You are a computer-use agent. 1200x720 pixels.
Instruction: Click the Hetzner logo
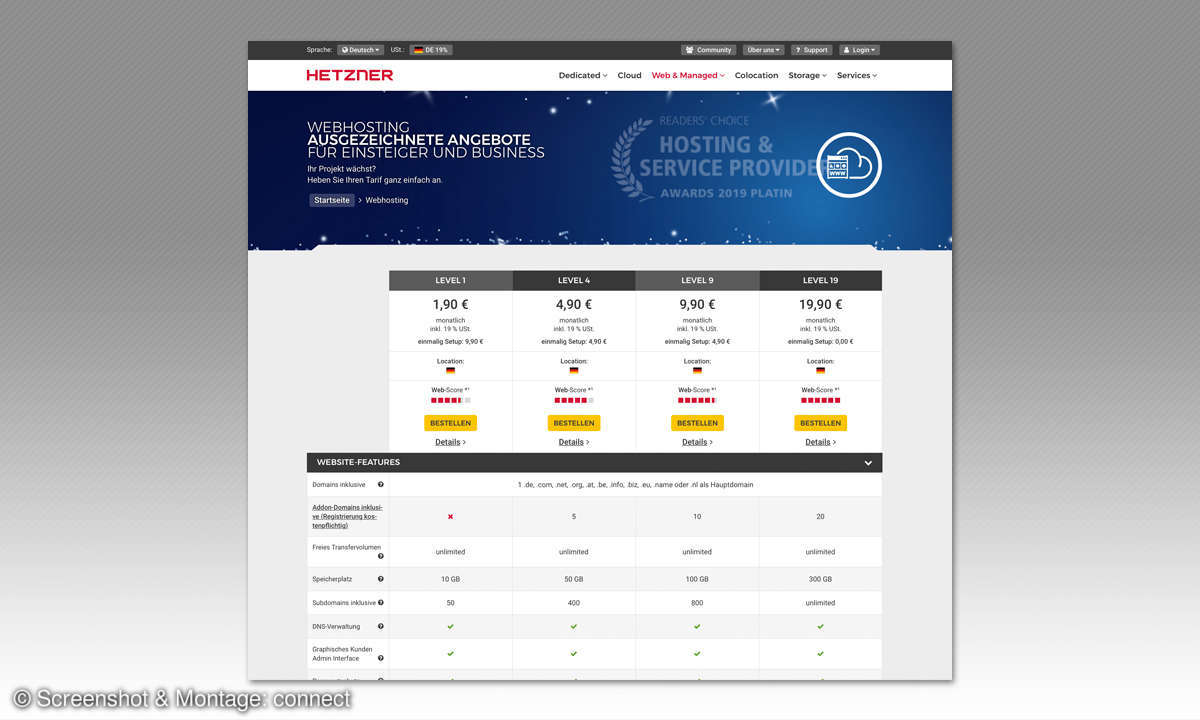click(x=350, y=75)
